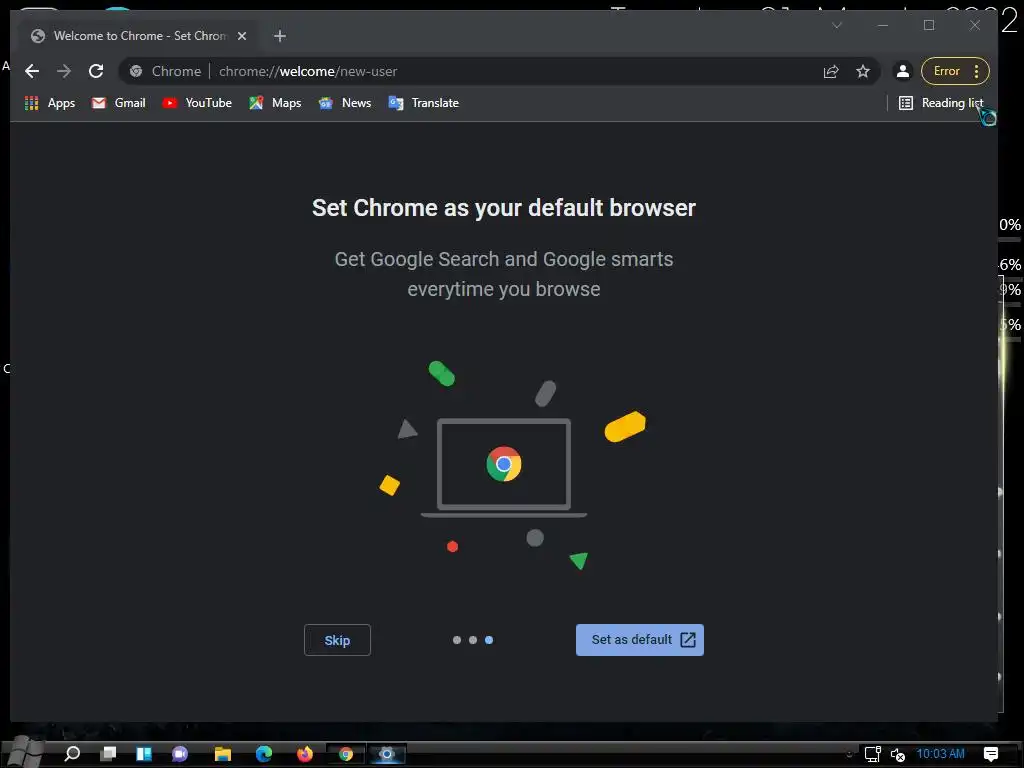Viewport: 1024px width, 768px height.
Task: Minimize the Chrome window
Action: [883, 25]
